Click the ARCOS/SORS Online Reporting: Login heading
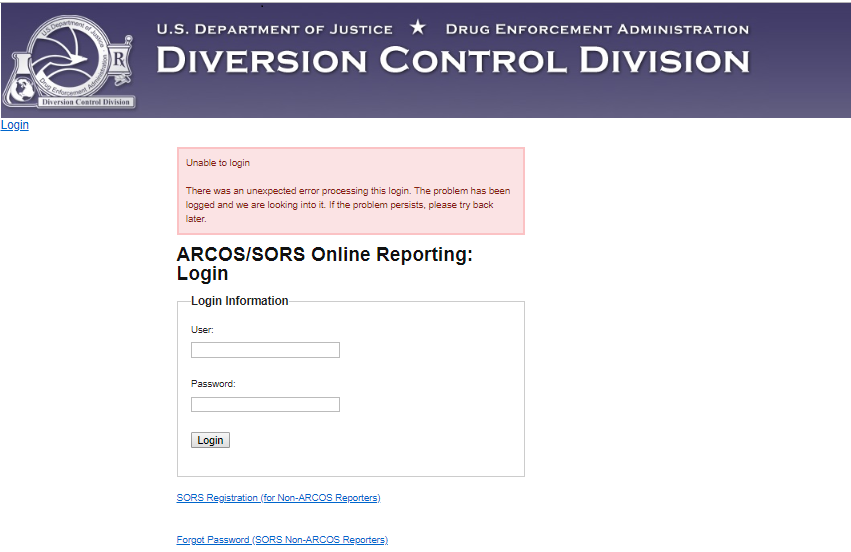The width and height of the screenshot is (851, 552). point(325,264)
